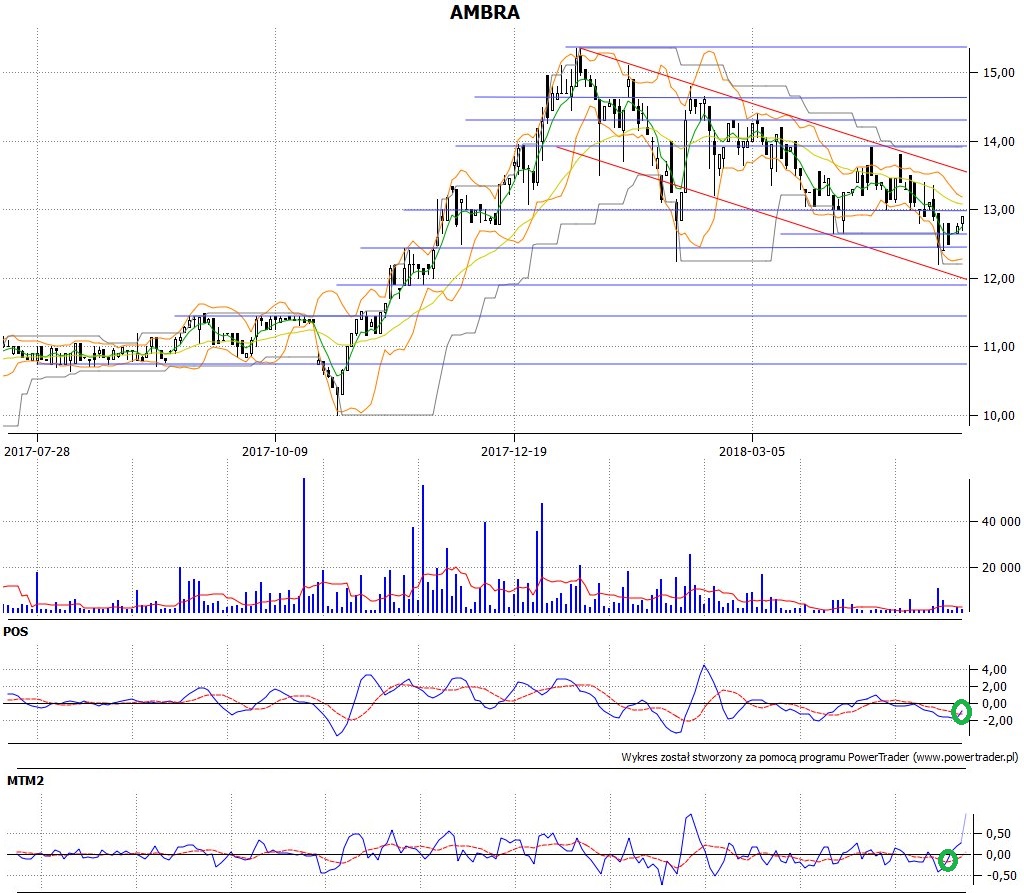Select the 2017-07-28 date label
Screen dimensions: 1024x893
click(x=37, y=451)
